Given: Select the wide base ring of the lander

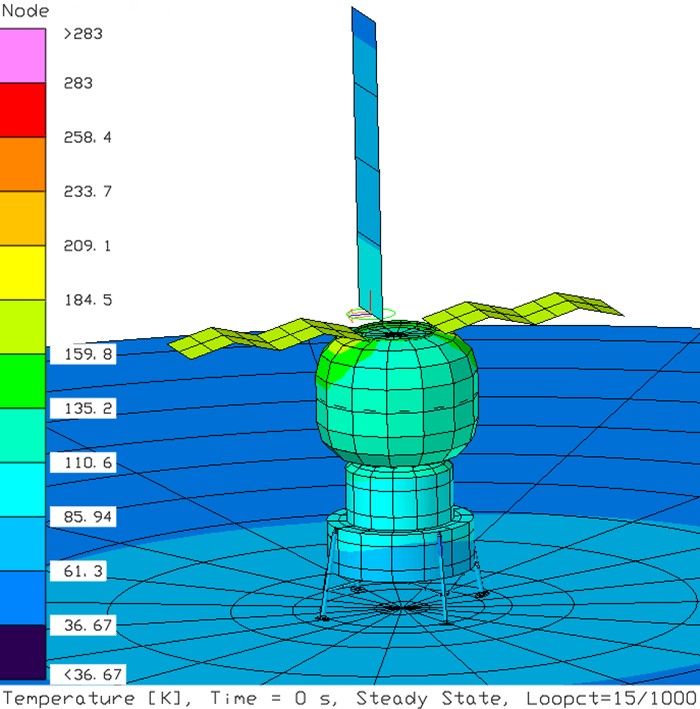Looking at the screenshot, I should coord(400,547).
